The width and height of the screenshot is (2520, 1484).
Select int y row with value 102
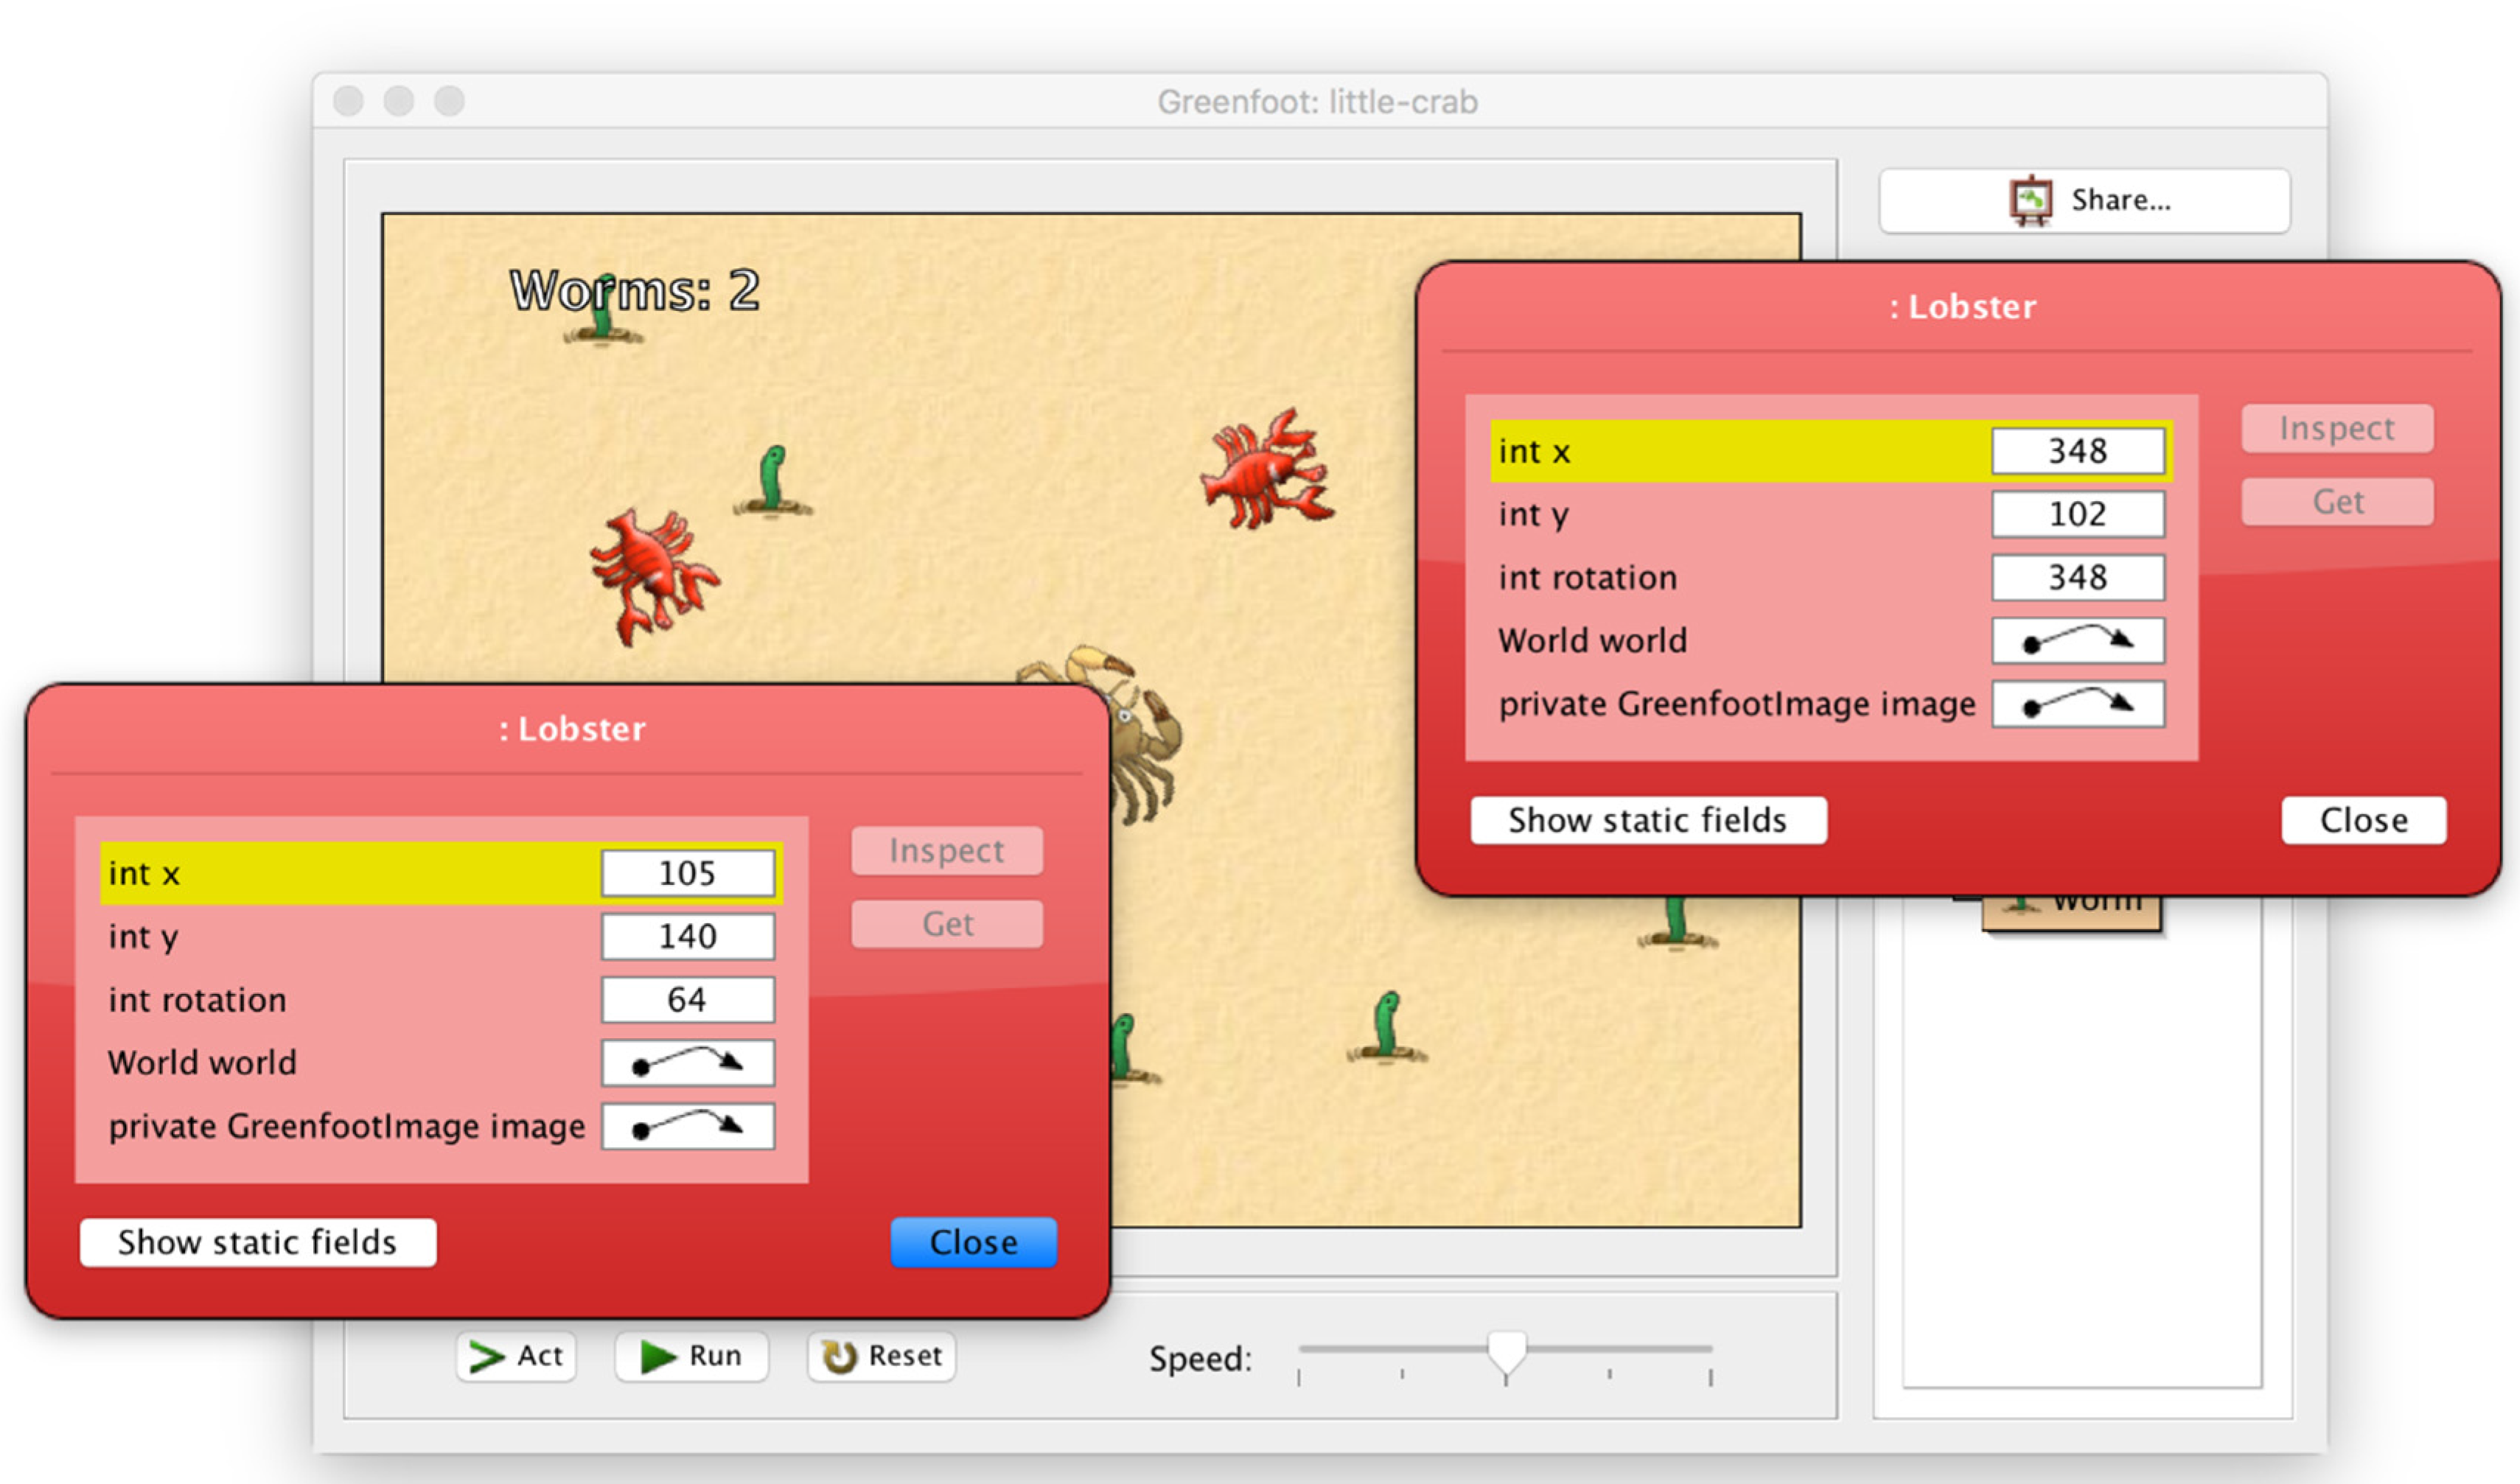pyautogui.click(x=1831, y=514)
